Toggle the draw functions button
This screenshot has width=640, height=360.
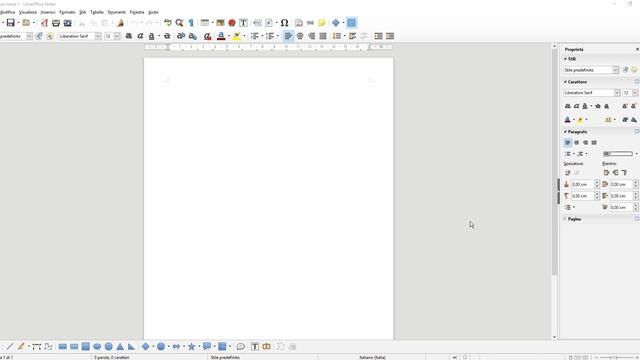tap(351, 23)
